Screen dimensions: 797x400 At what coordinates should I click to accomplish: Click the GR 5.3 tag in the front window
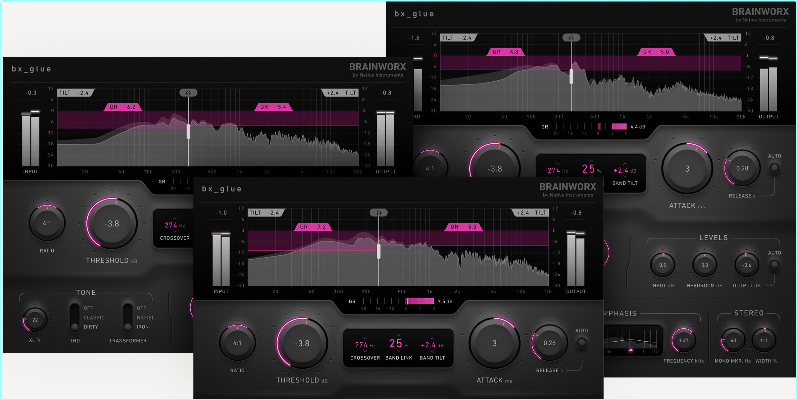tap(464, 227)
